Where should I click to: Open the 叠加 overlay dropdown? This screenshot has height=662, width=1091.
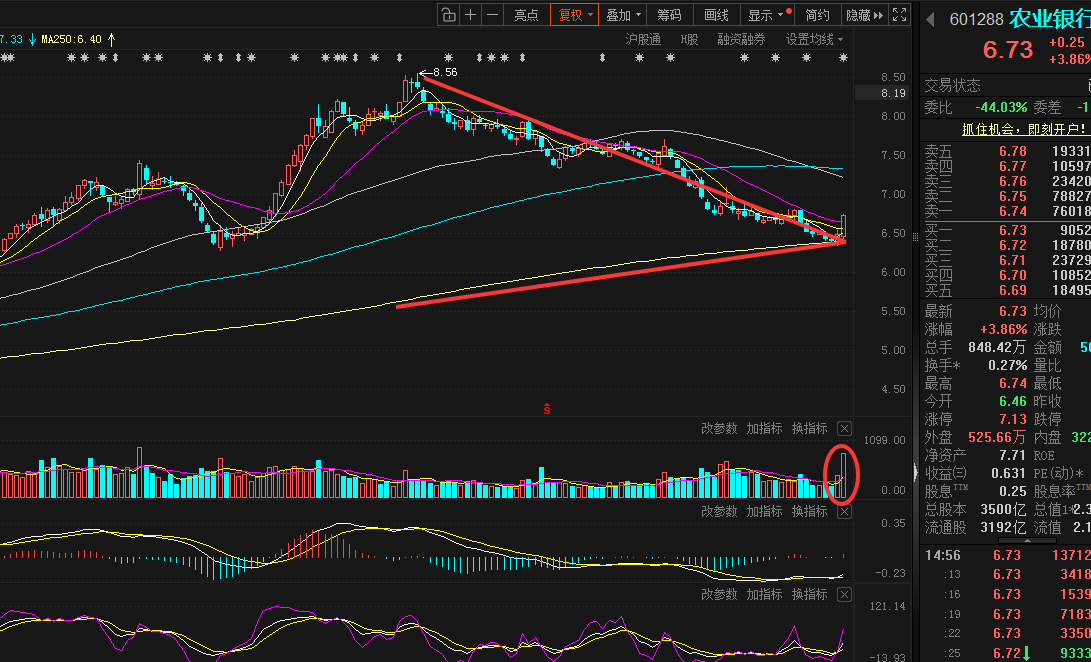pos(623,15)
